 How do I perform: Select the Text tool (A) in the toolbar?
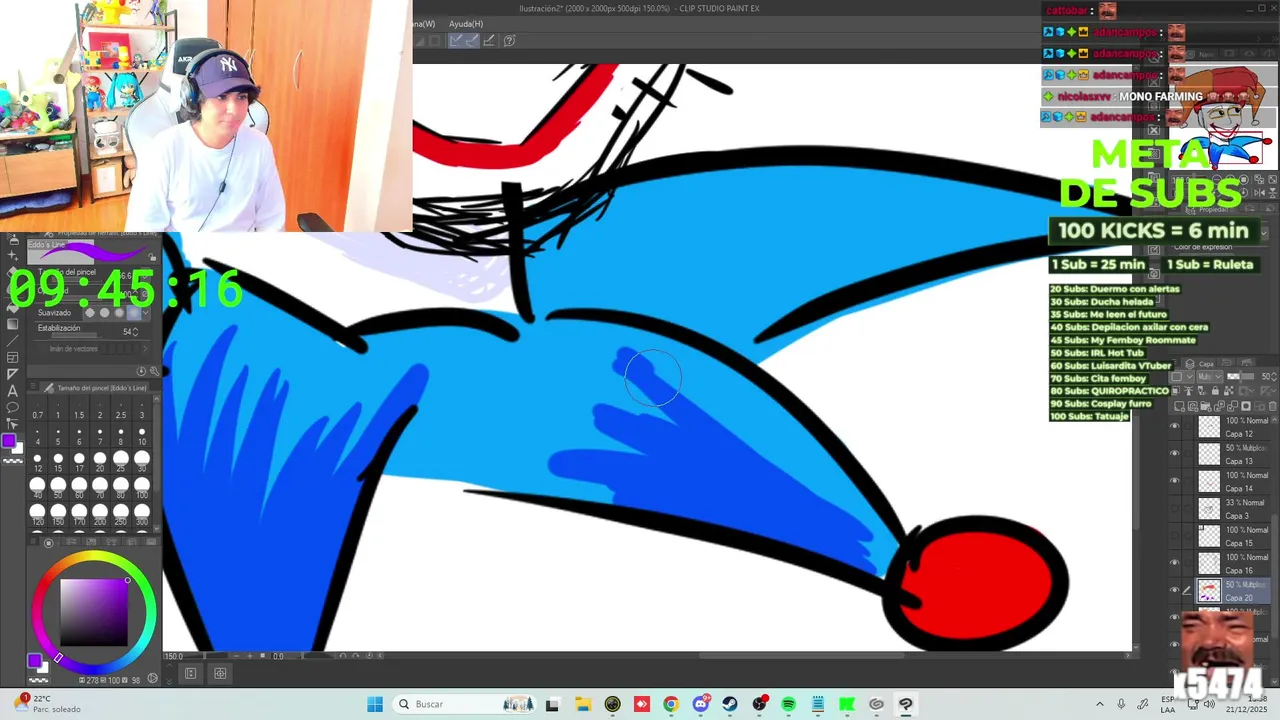[13, 390]
